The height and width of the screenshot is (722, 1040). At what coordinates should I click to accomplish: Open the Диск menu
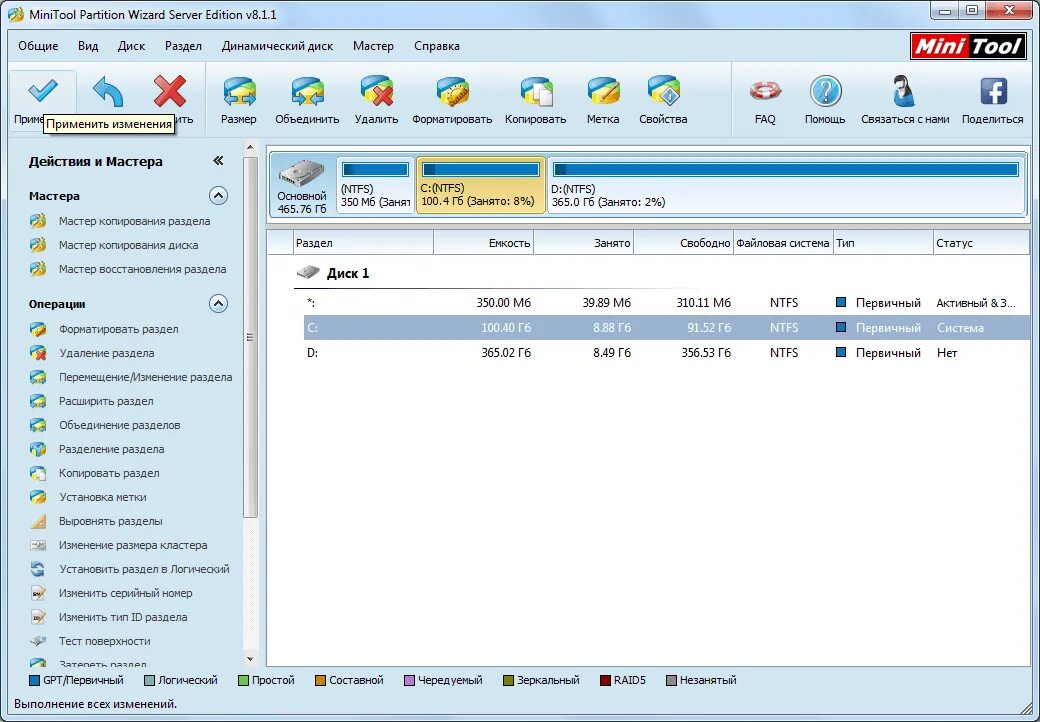coord(131,46)
